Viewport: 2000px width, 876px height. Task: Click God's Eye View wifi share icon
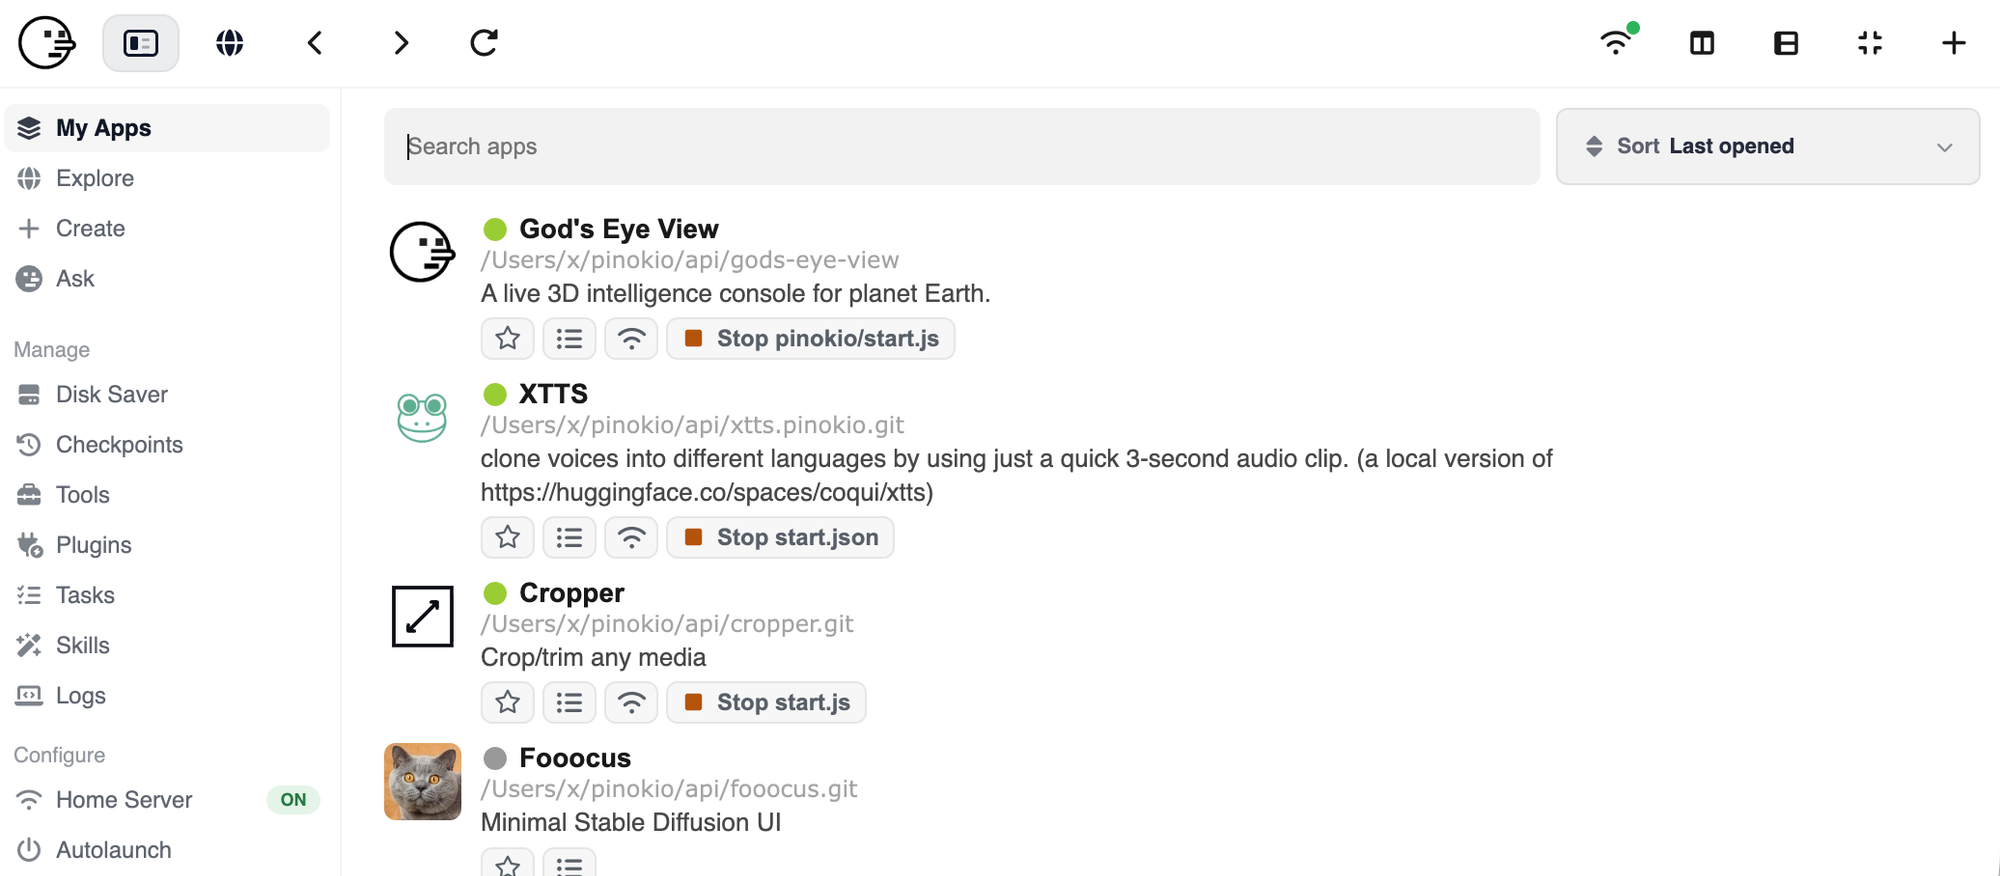(x=631, y=338)
